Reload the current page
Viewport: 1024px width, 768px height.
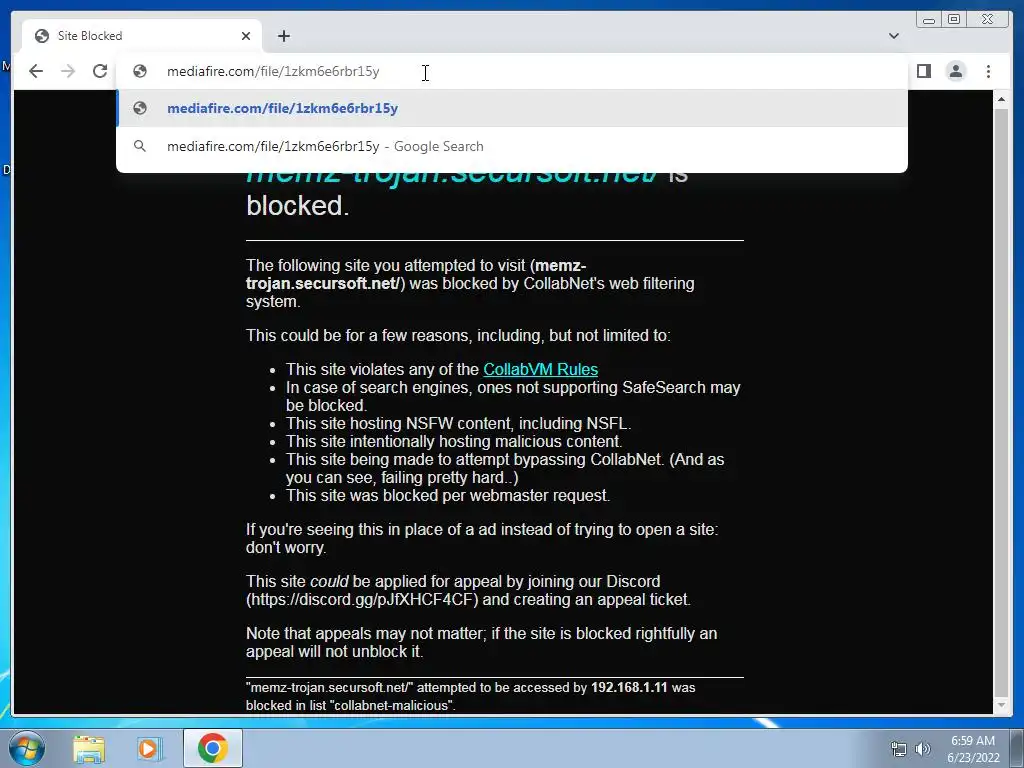click(100, 71)
